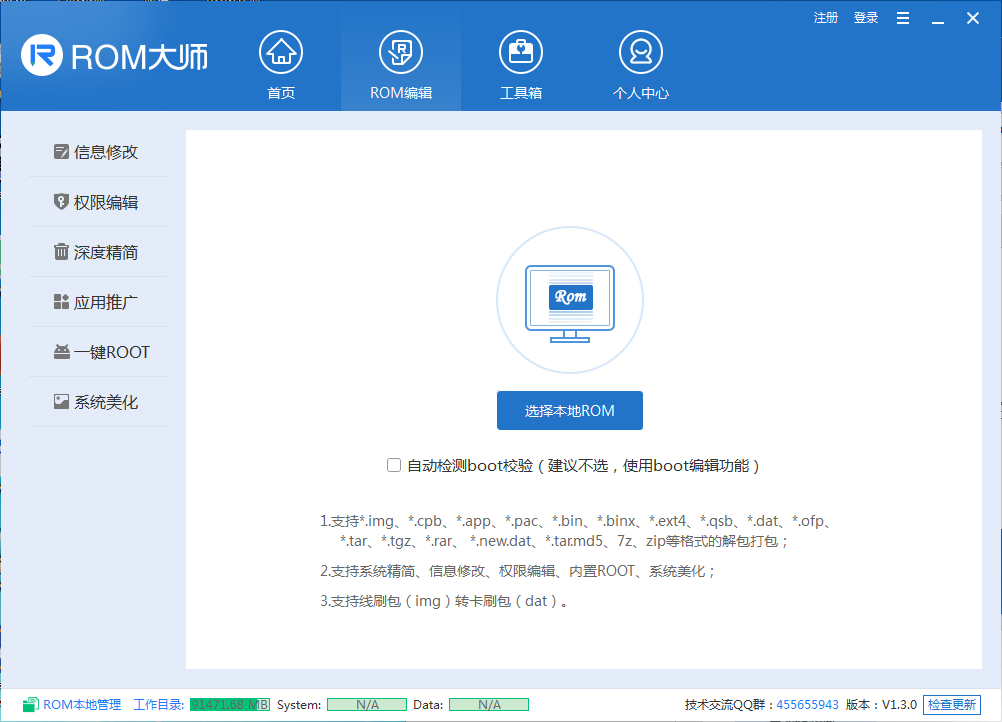Switch to 首页 tab label
This screenshot has width=1002, height=722.
point(281,93)
